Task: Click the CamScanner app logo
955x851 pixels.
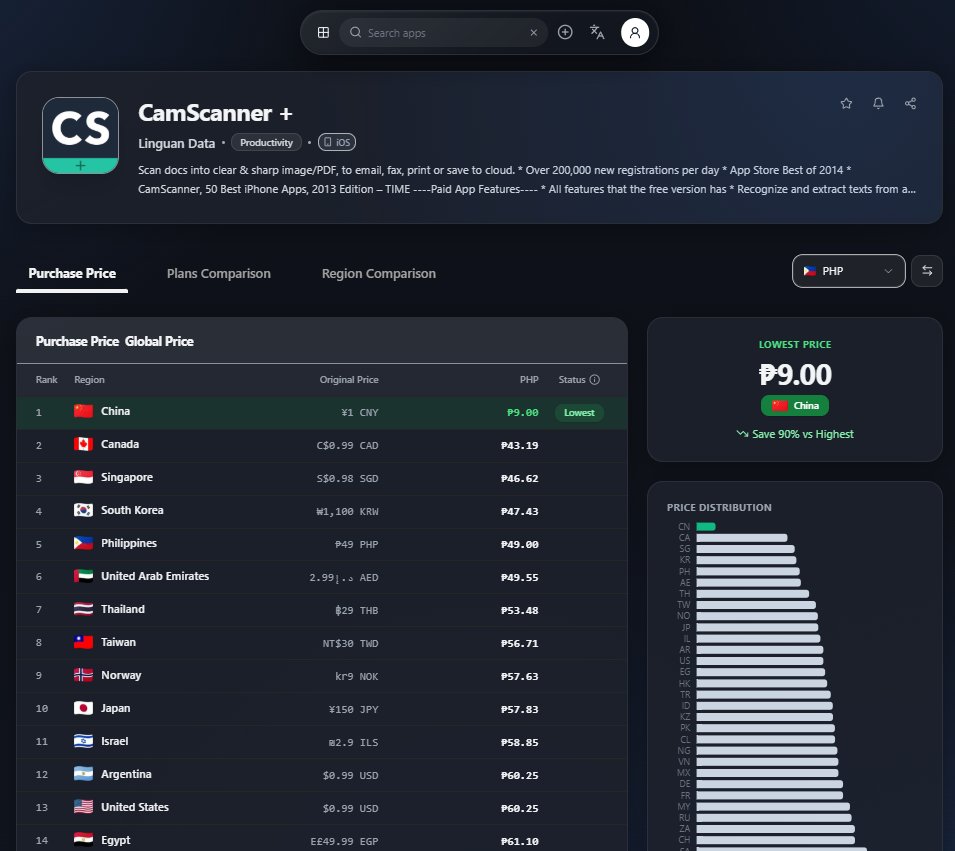Action: [80, 135]
